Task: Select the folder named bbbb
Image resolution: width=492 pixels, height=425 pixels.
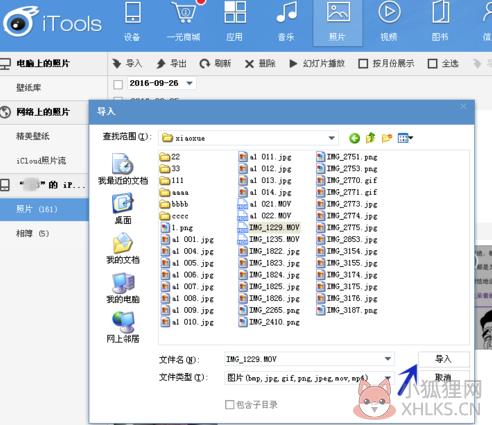Action: pos(174,204)
